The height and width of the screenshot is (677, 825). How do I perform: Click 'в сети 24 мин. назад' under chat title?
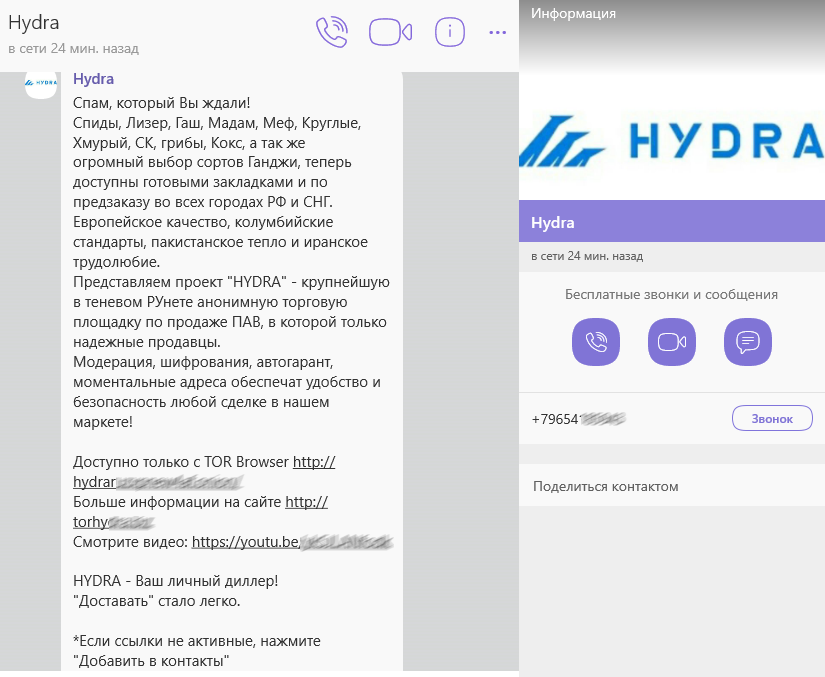click(74, 48)
